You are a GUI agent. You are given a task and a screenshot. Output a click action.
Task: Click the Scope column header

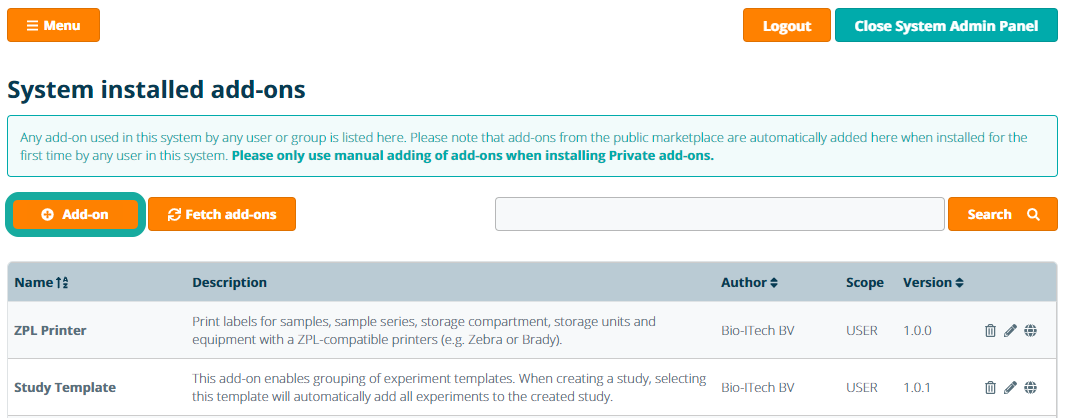tap(864, 283)
